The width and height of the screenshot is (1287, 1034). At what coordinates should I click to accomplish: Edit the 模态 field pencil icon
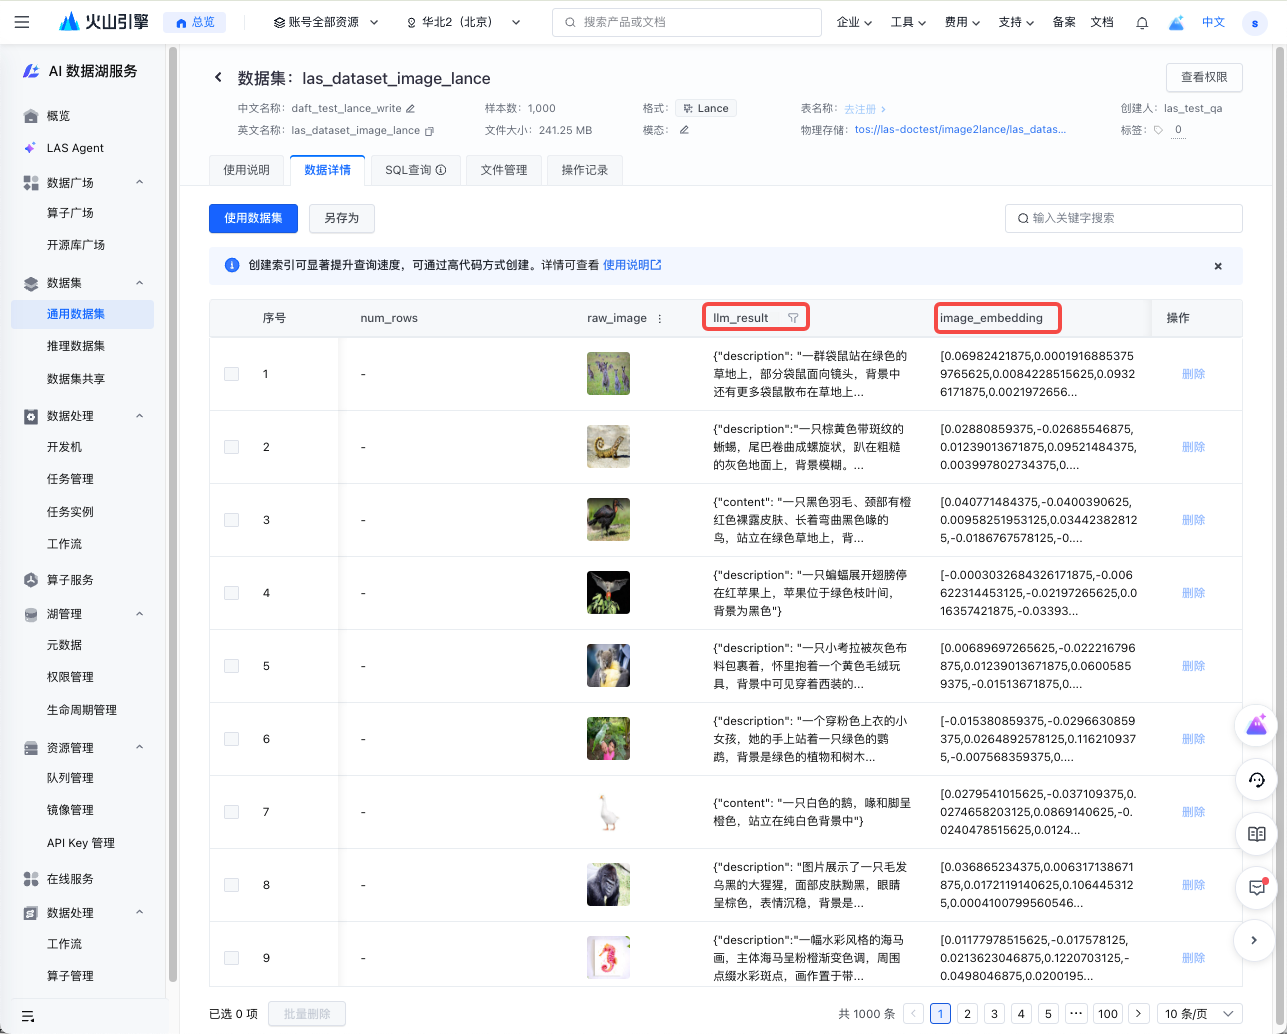(684, 130)
